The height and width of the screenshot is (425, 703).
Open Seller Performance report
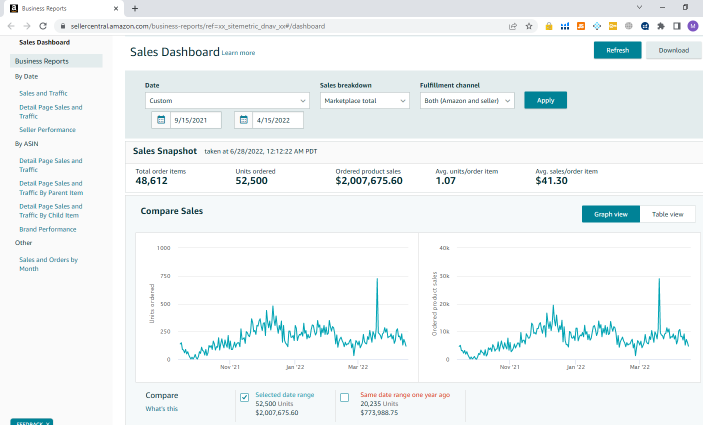pos(48,130)
